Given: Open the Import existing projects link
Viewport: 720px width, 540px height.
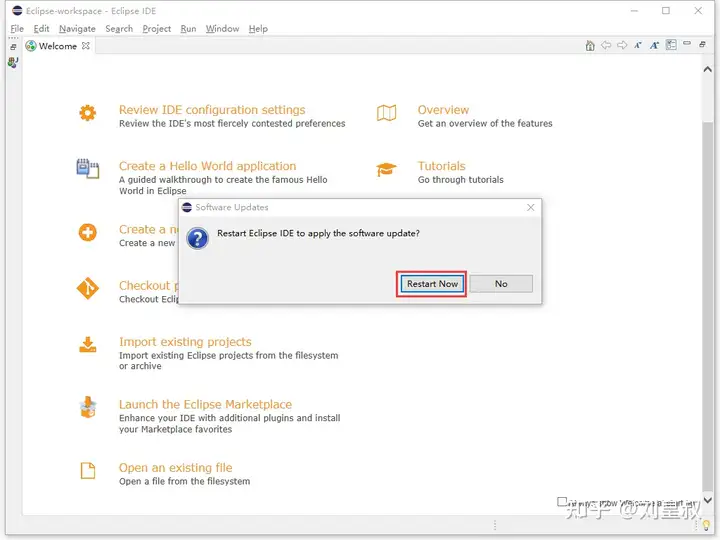Looking at the screenshot, I should coord(185,342).
